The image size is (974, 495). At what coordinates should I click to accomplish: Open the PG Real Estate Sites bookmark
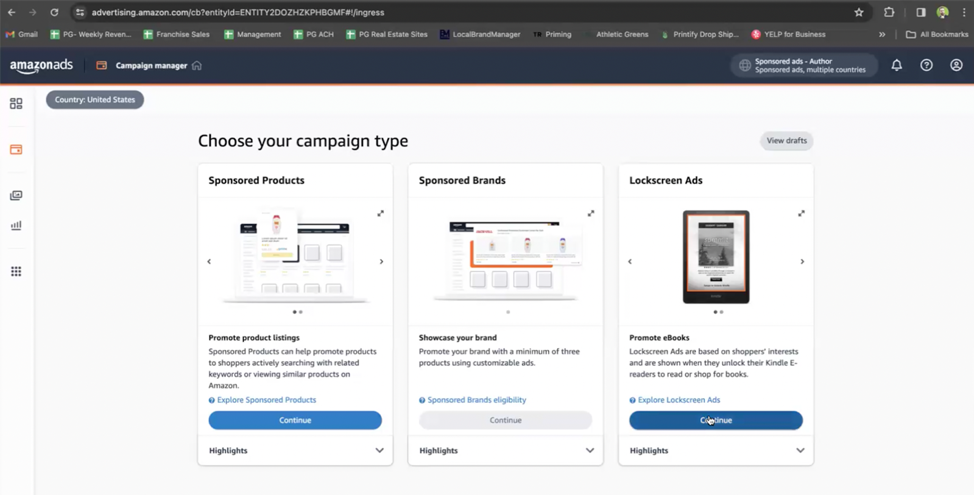[x=386, y=34]
